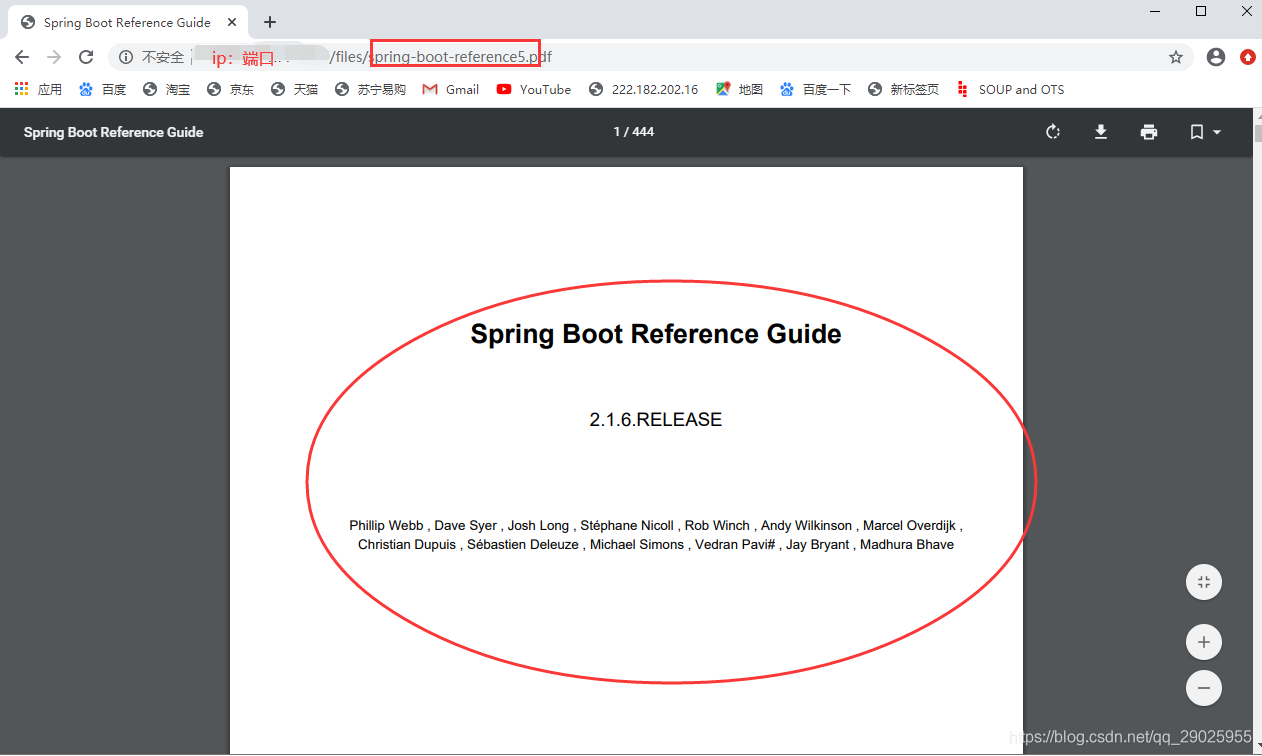Open the Gmail bookmark
Screen dimensions: 1262x756
(x=451, y=89)
